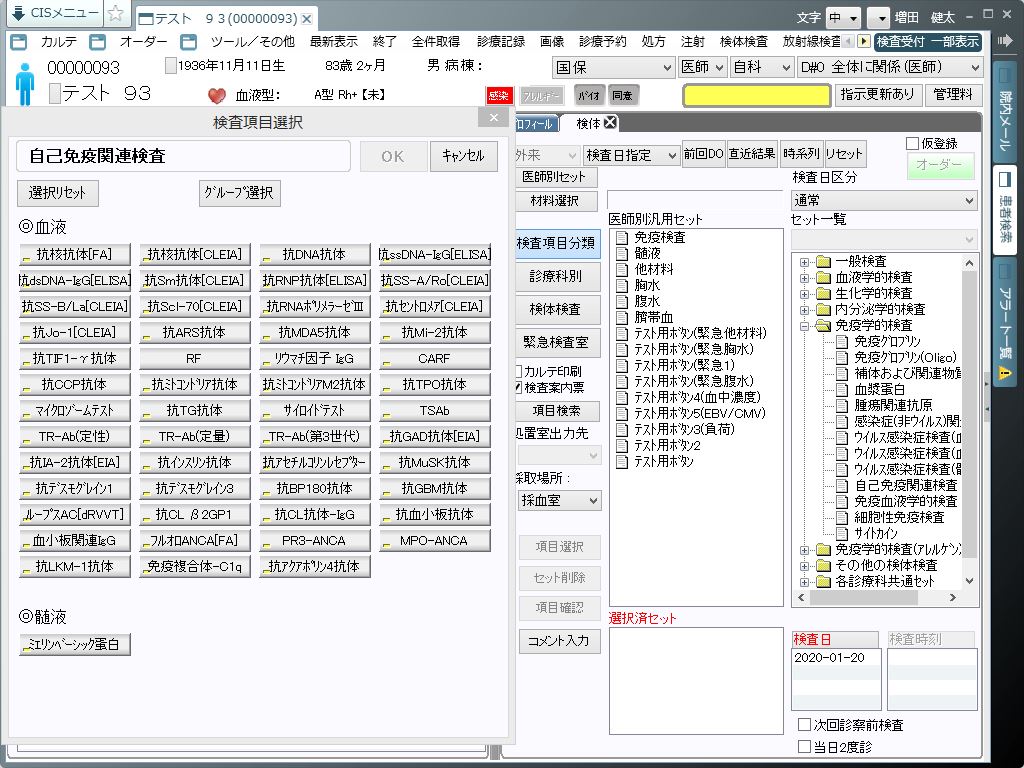This screenshot has width=1024, height=768.
Task: Check the 次回診察前検査 checkbox
Action: click(x=805, y=724)
